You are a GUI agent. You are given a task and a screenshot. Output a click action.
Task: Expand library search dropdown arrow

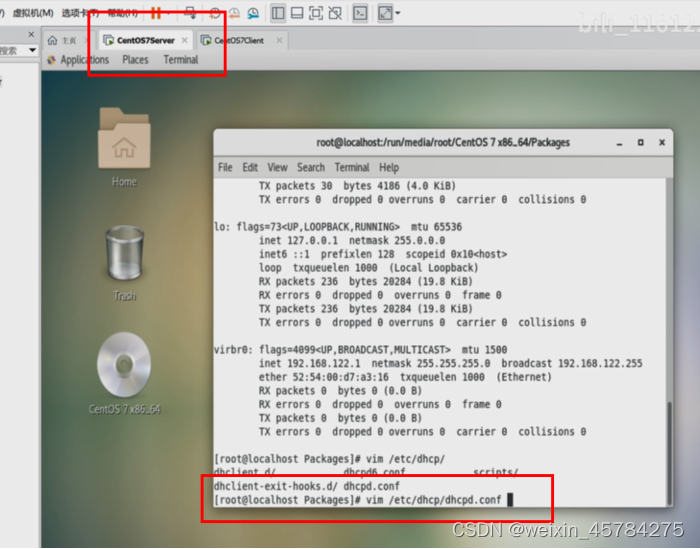click(32, 50)
